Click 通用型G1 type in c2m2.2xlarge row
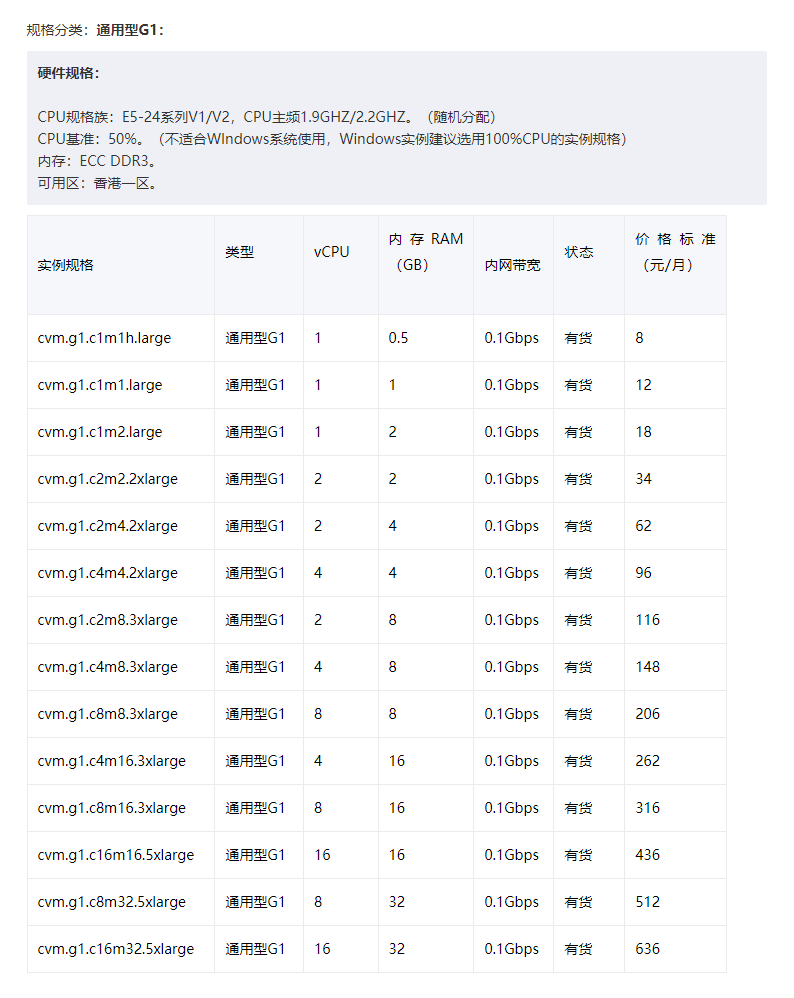The width and height of the screenshot is (794, 998). pos(255,479)
